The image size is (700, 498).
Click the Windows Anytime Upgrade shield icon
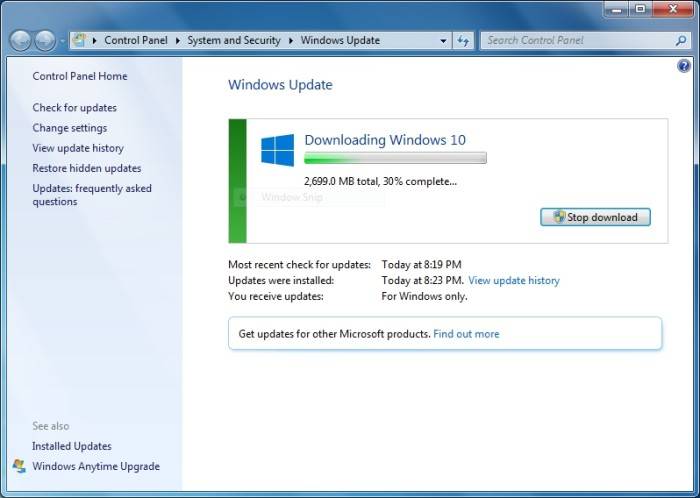click(19, 466)
